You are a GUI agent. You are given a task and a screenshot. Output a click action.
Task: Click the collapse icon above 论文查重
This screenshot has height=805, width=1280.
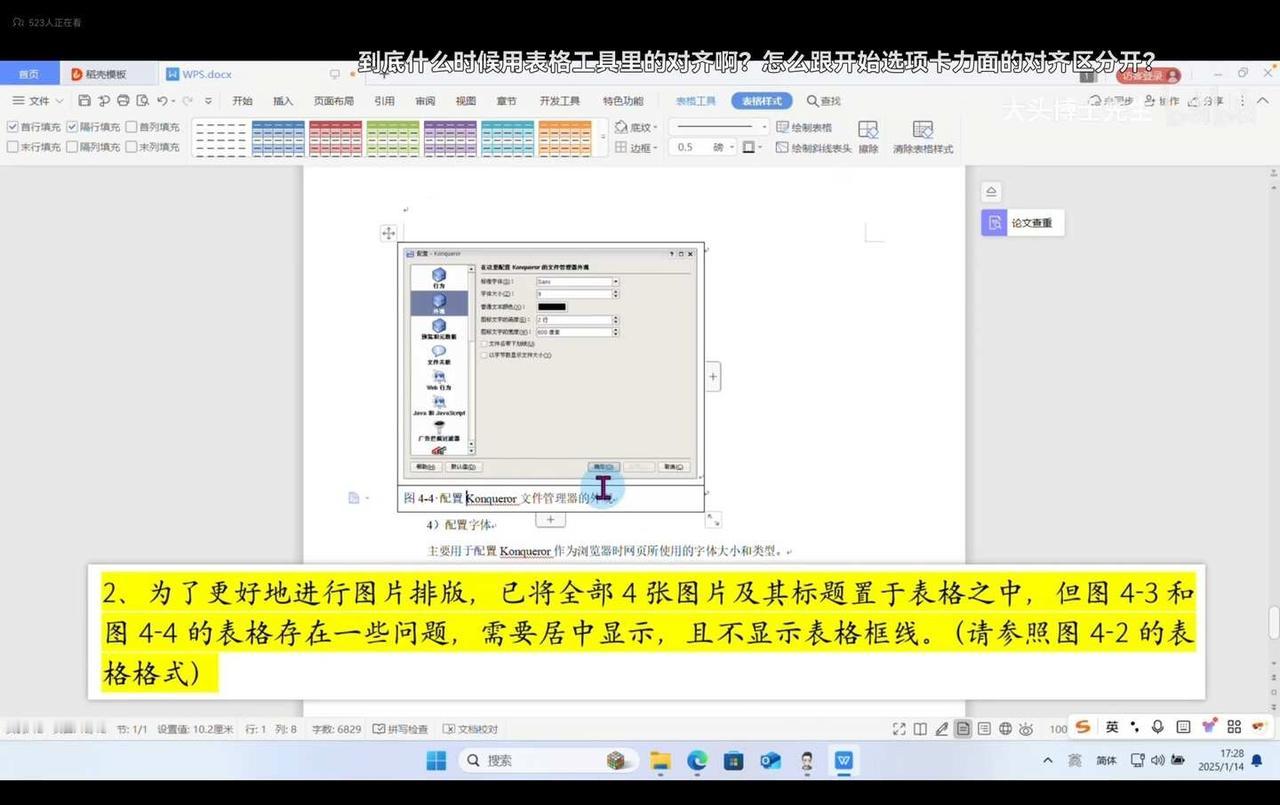tap(991, 192)
